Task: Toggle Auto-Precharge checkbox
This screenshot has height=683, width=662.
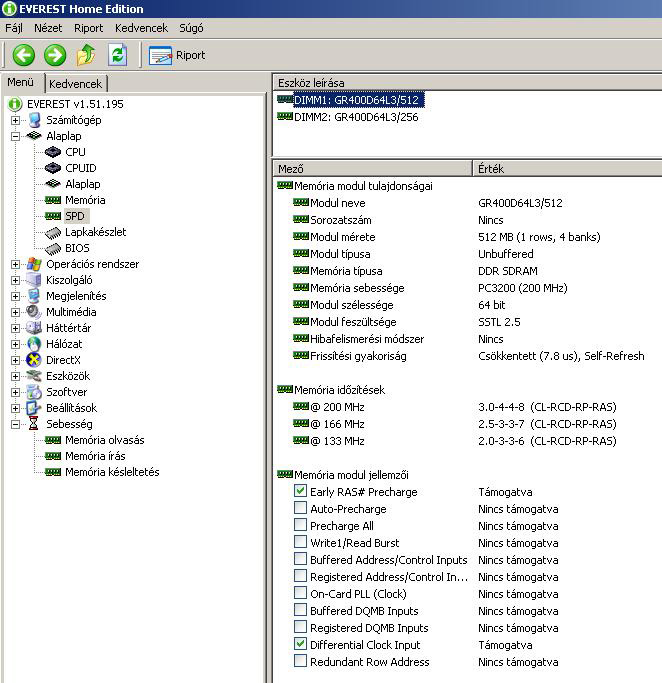Action: (x=300, y=507)
